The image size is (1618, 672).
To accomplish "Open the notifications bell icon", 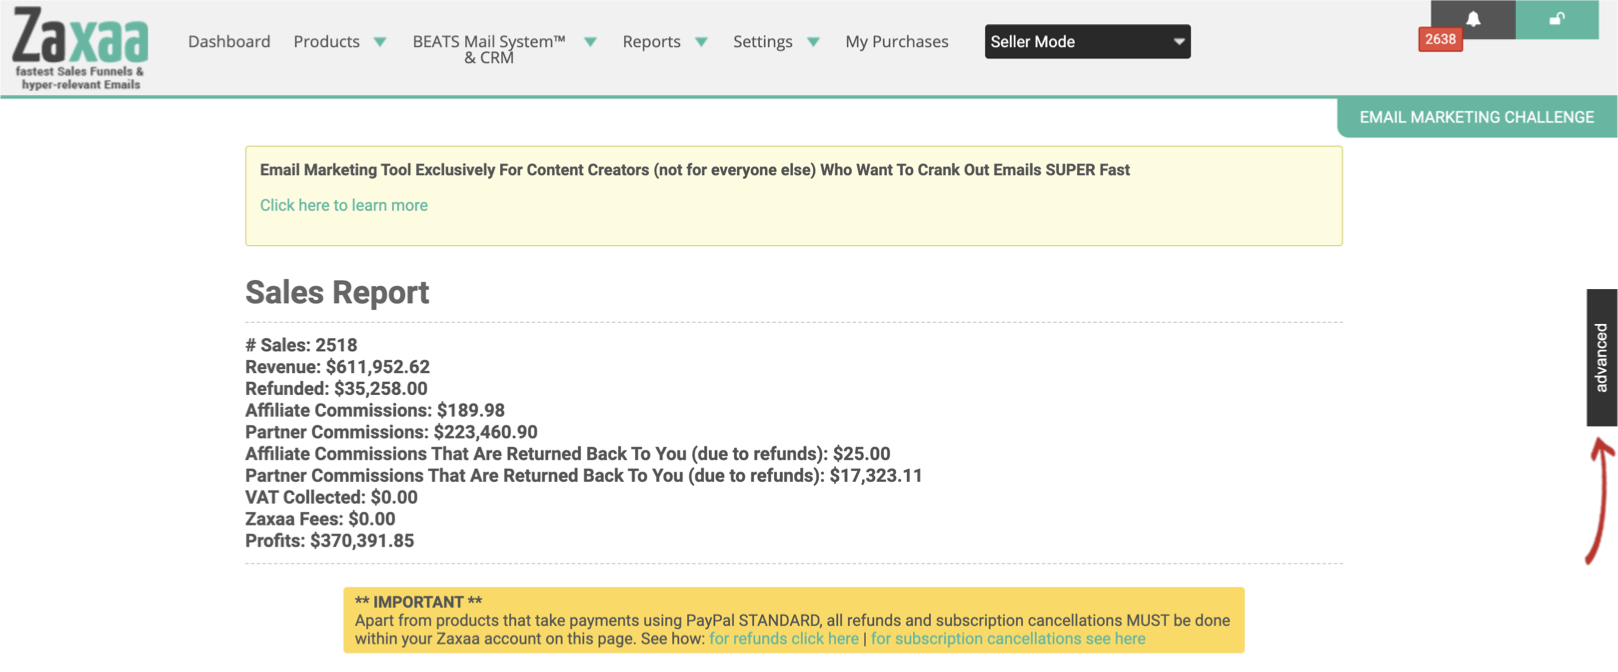I will pyautogui.click(x=1472, y=19).
